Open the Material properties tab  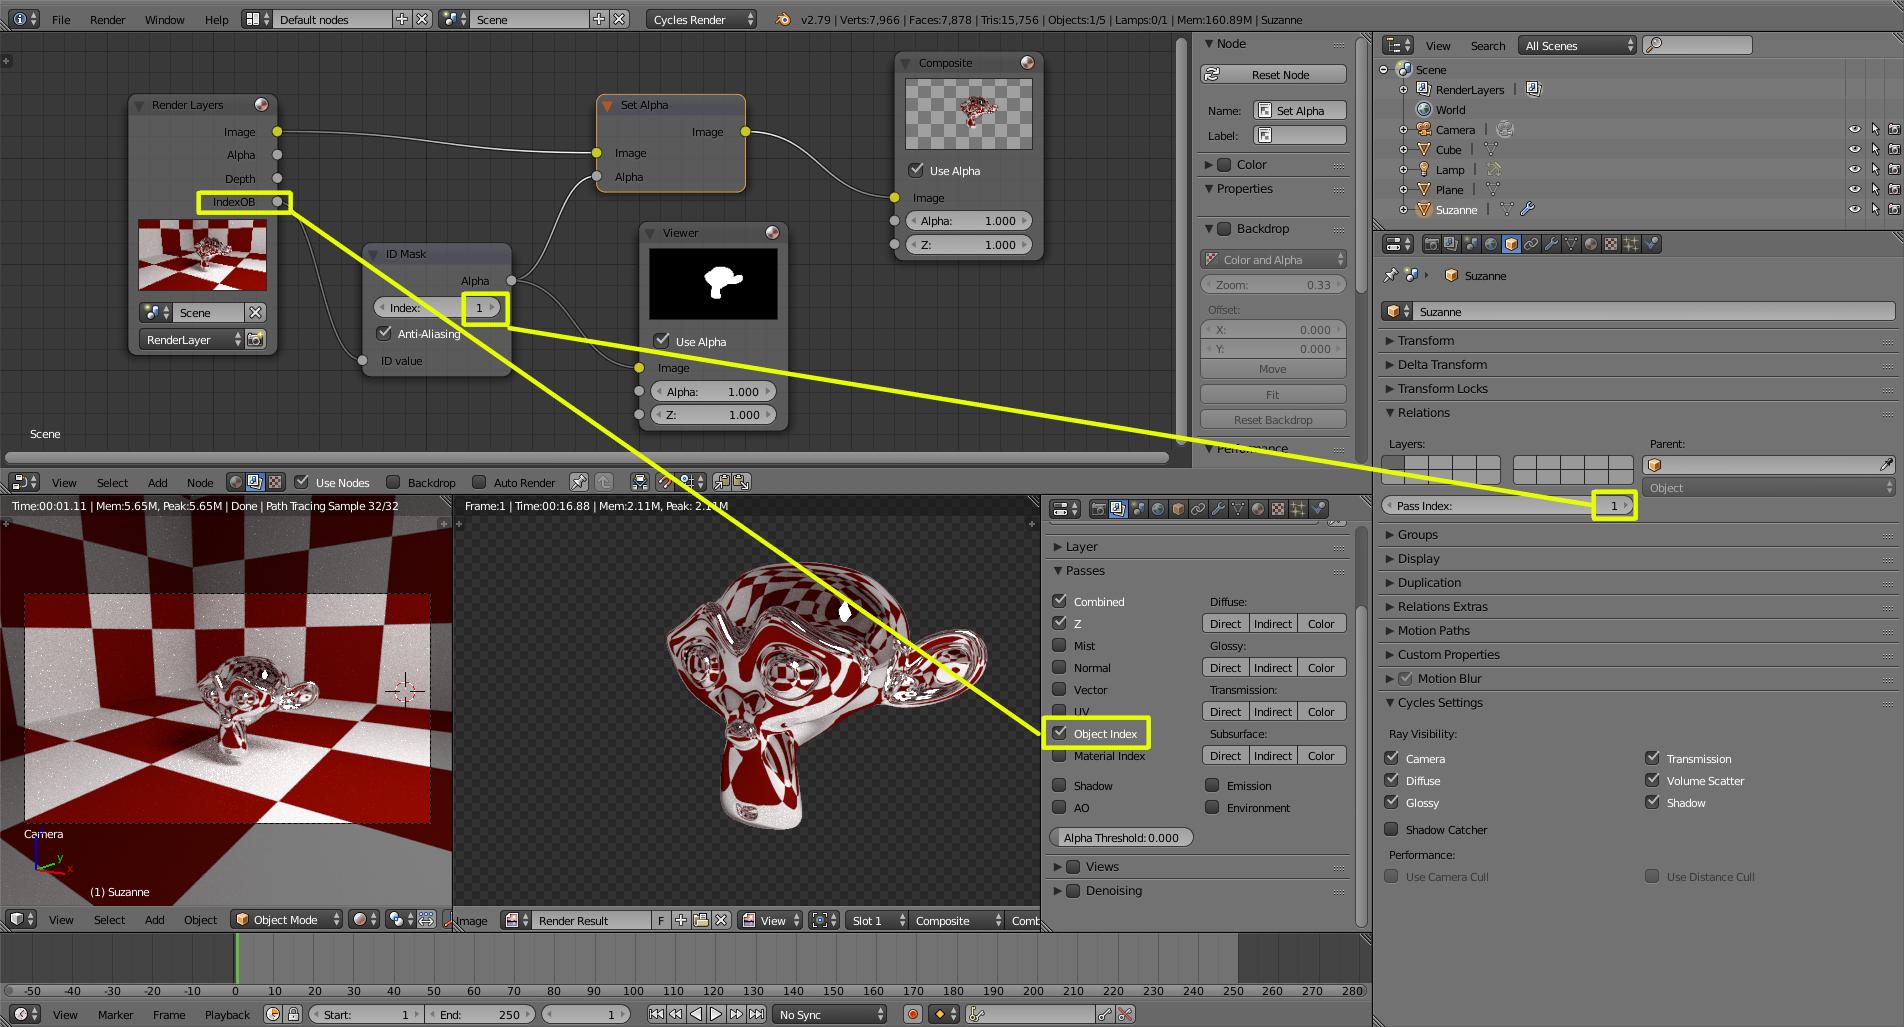tap(1590, 243)
